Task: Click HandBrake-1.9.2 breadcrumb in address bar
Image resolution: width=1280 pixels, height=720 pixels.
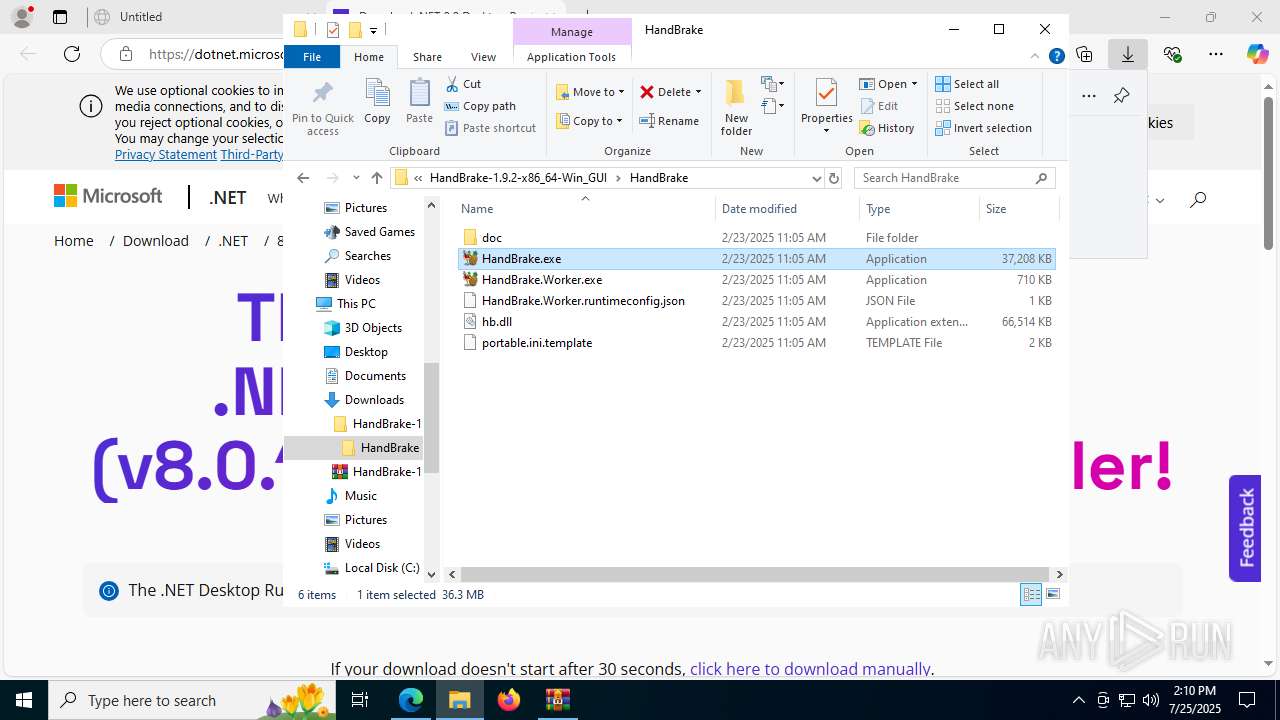Action: [x=518, y=178]
